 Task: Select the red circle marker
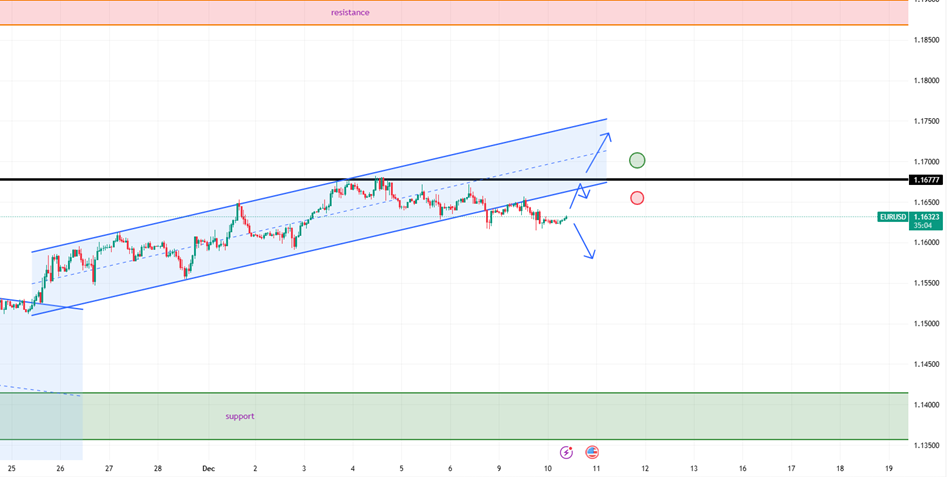637,198
